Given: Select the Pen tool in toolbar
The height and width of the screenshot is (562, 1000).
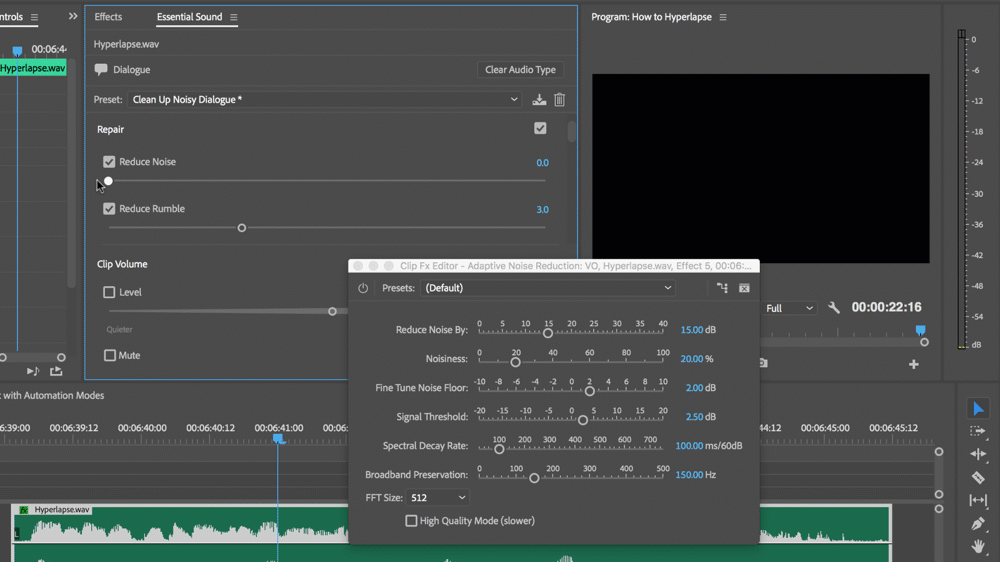Looking at the screenshot, I should (x=978, y=524).
